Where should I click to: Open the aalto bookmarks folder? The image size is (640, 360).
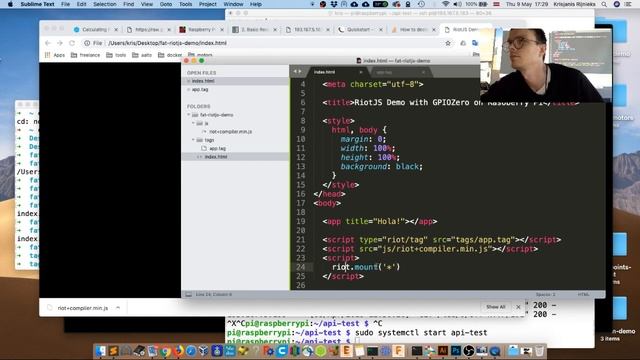pyautogui.click(x=142, y=55)
